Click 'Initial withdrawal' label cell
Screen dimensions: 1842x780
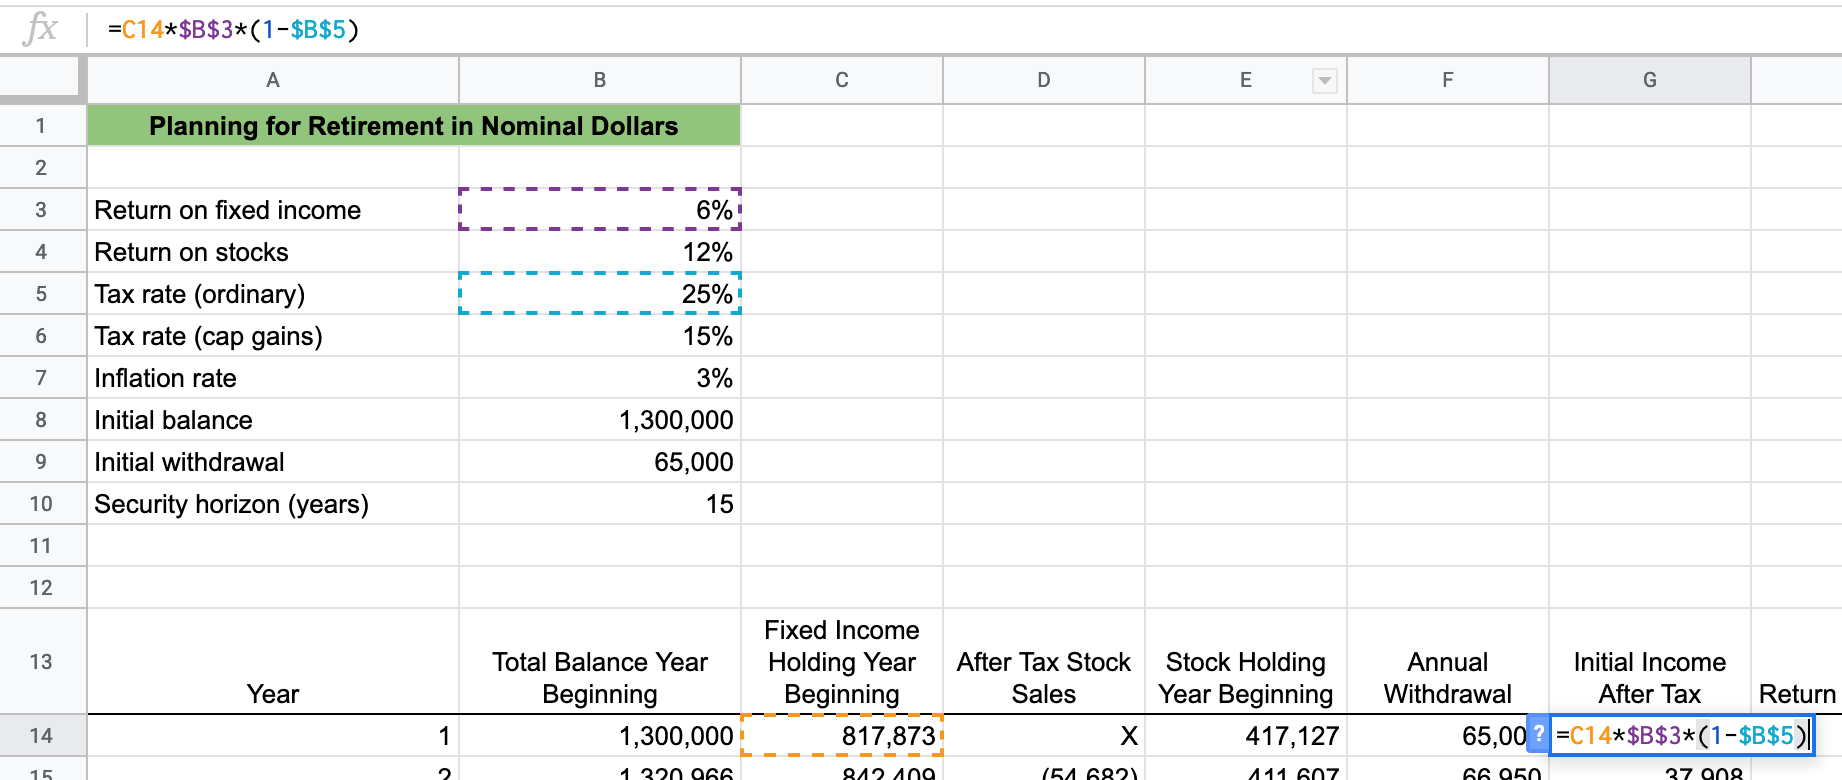click(x=273, y=462)
